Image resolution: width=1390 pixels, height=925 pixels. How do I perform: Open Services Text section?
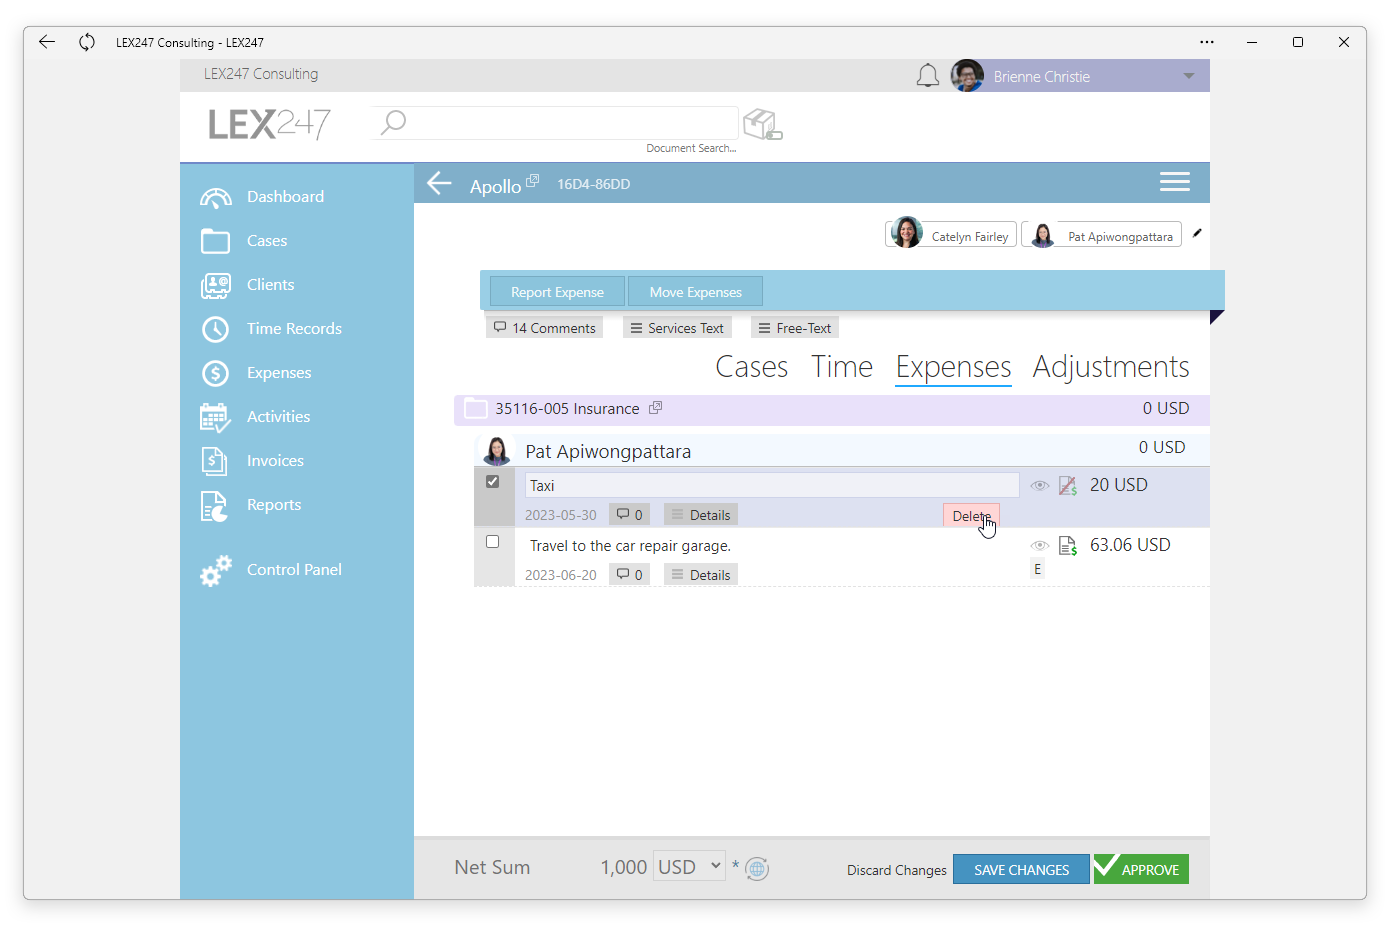pos(677,328)
